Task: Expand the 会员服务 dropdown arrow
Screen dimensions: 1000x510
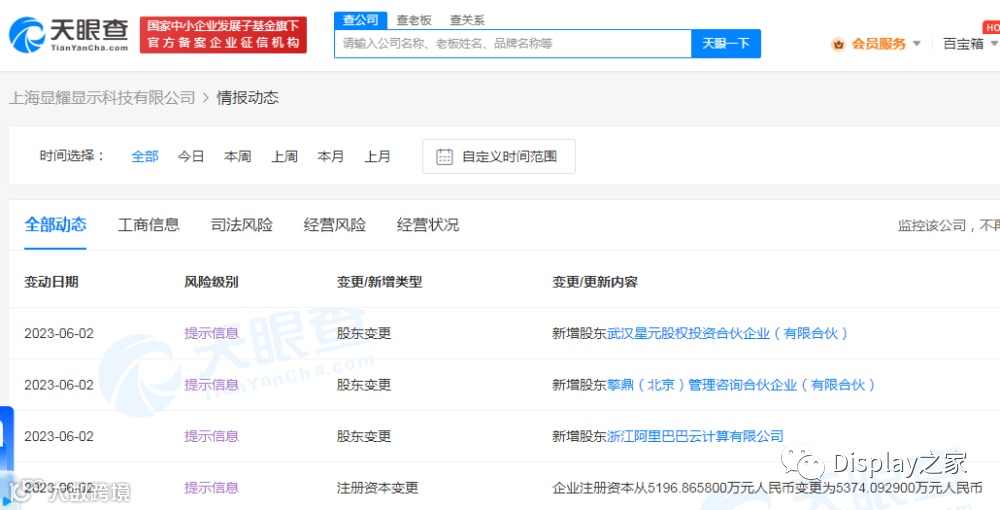Action: point(916,44)
